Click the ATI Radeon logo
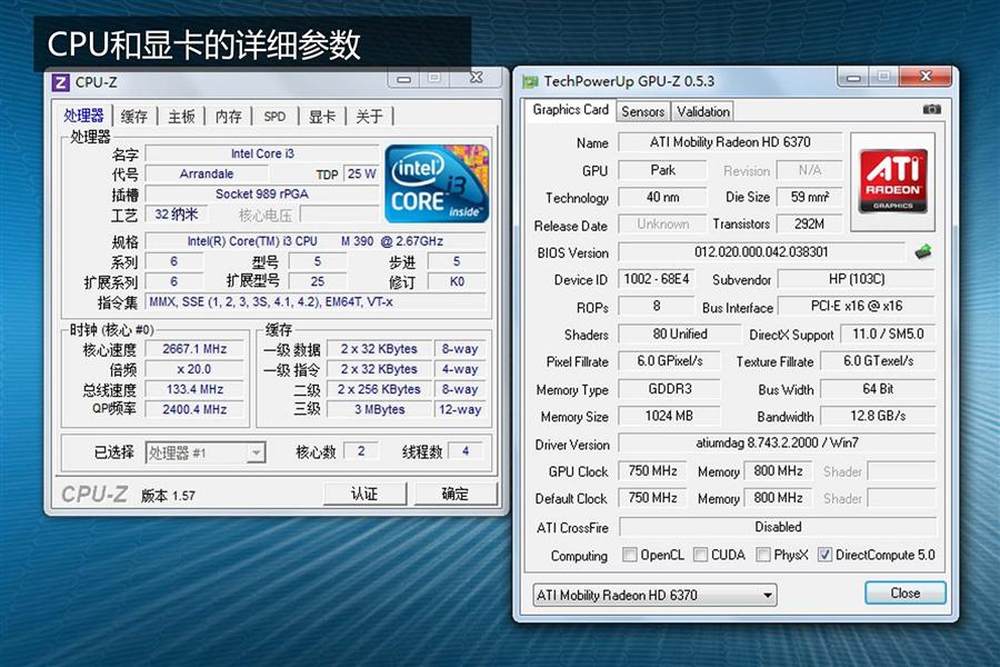This screenshot has height=667, width=1000. pyautogui.click(x=892, y=181)
